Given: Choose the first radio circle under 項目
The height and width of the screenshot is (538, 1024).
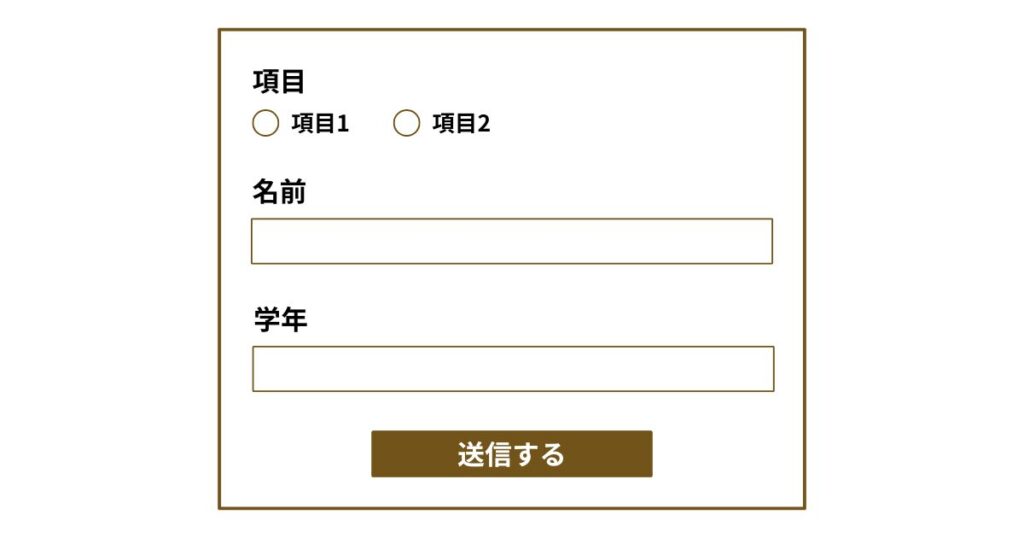Looking at the screenshot, I should [x=265, y=123].
